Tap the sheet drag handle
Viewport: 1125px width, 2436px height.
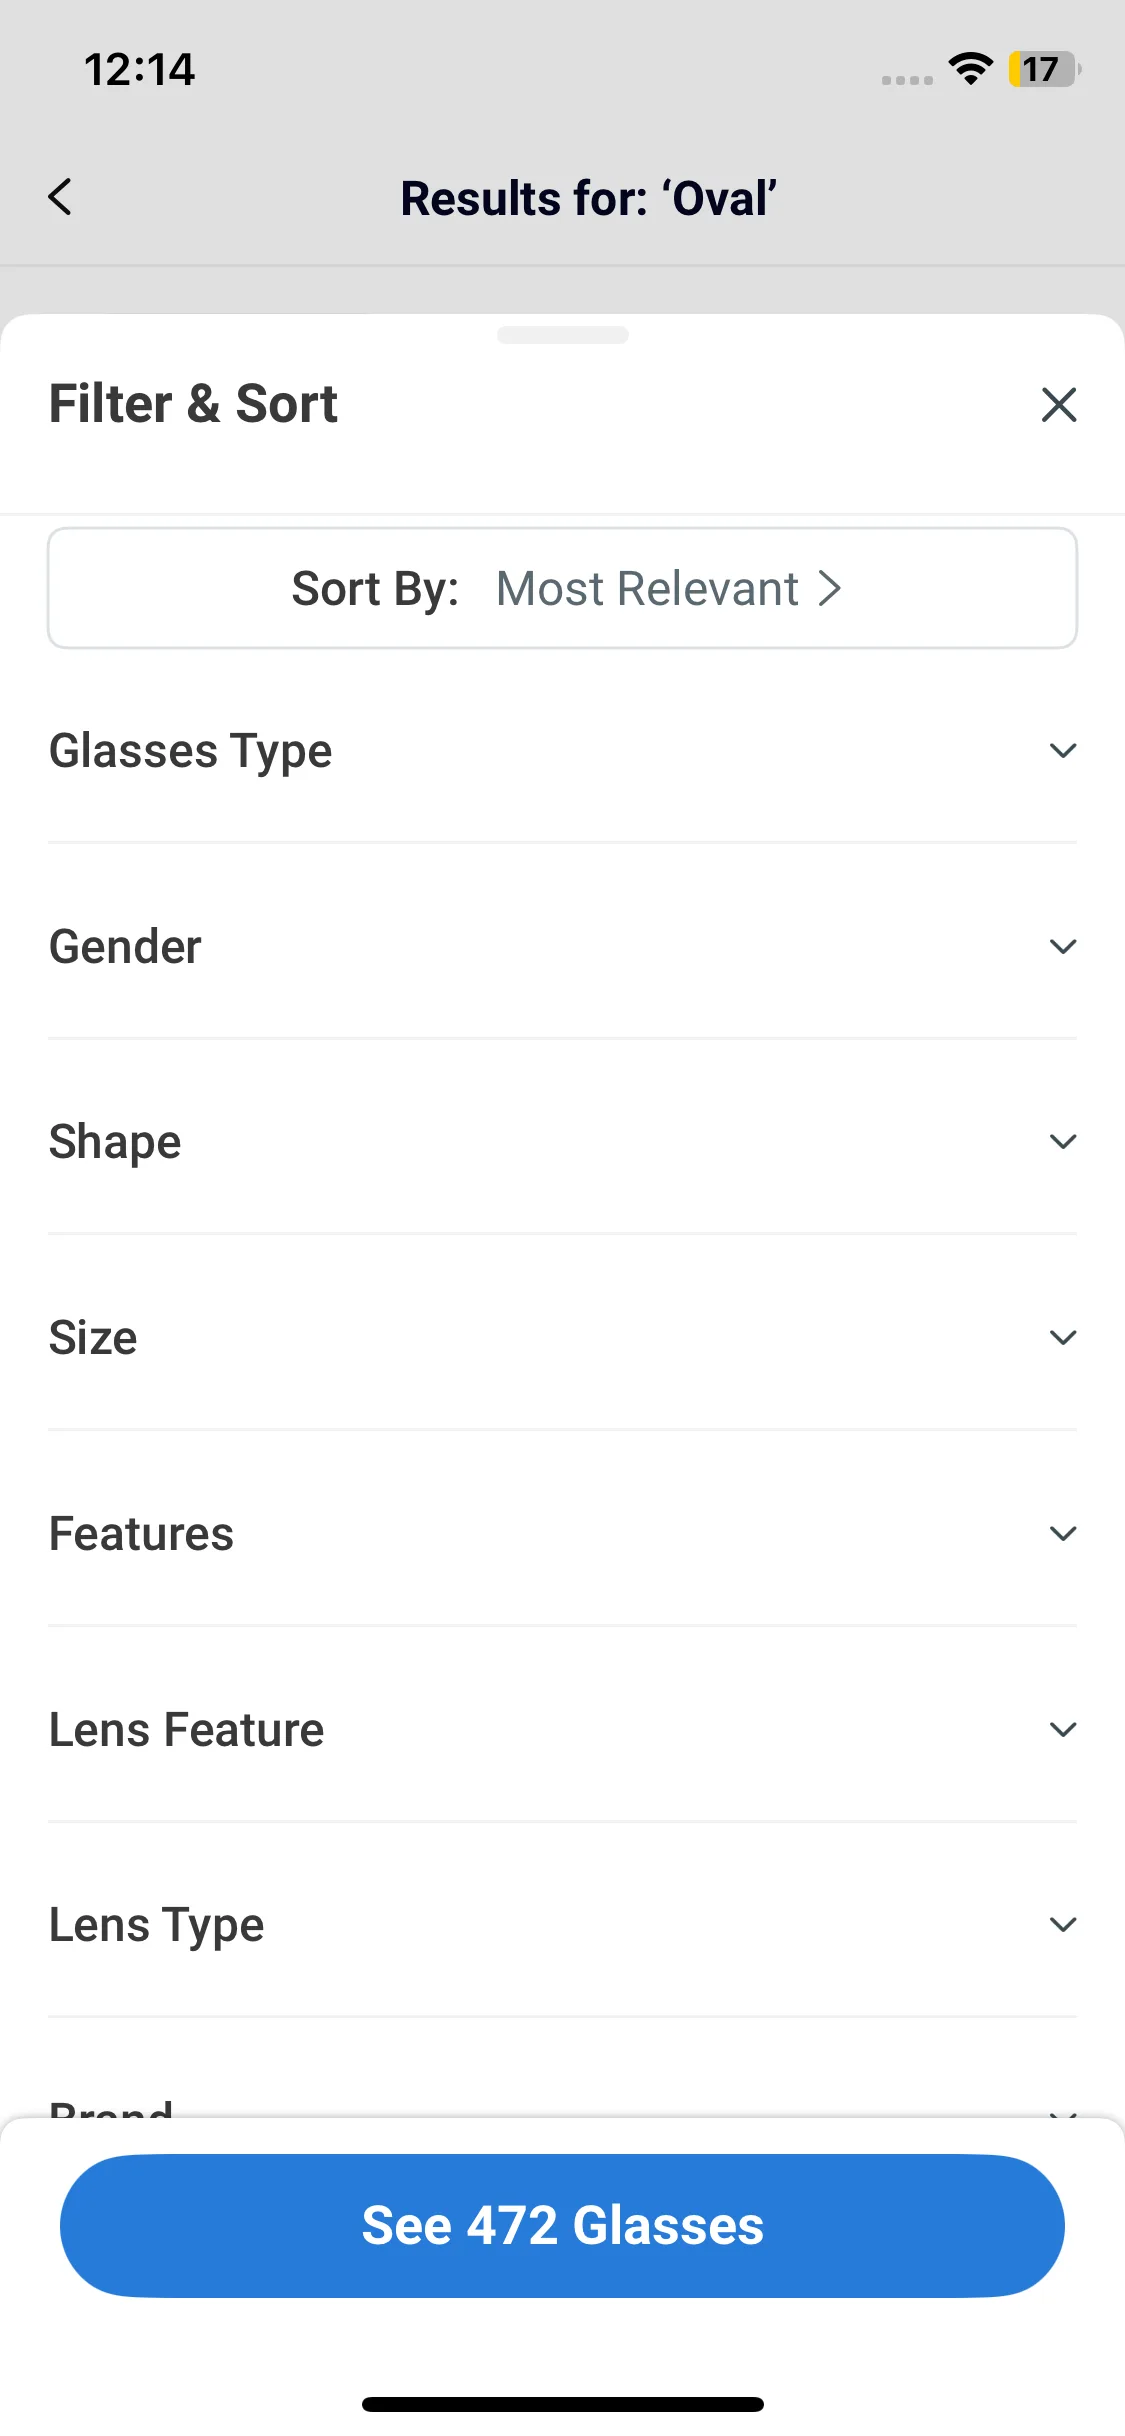tap(562, 335)
